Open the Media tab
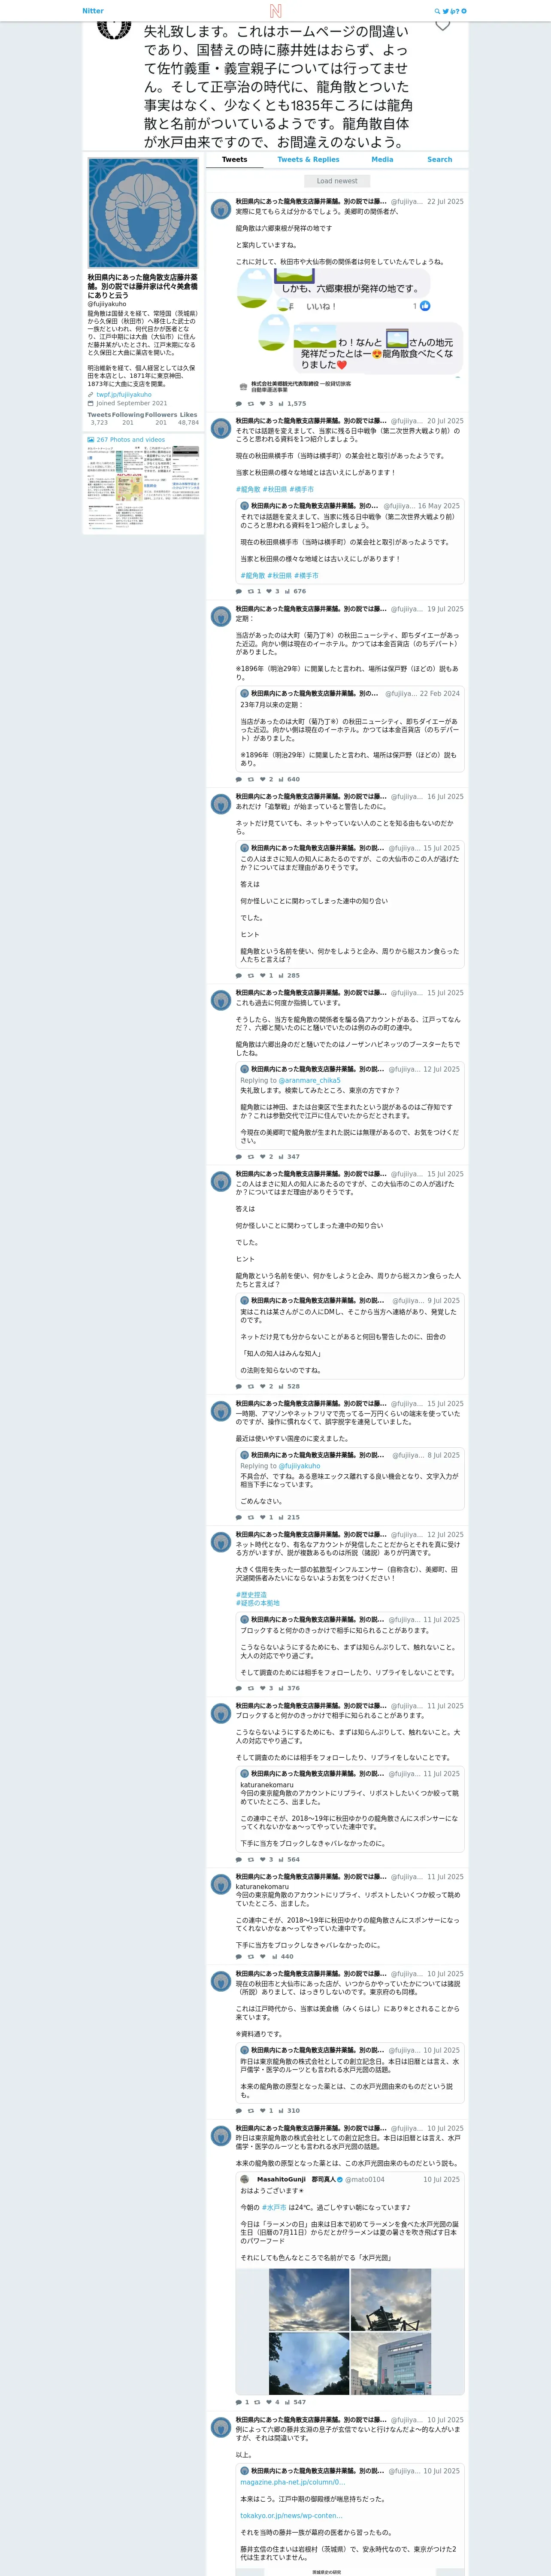Viewport: 551px width, 2576px height. [382, 160]
